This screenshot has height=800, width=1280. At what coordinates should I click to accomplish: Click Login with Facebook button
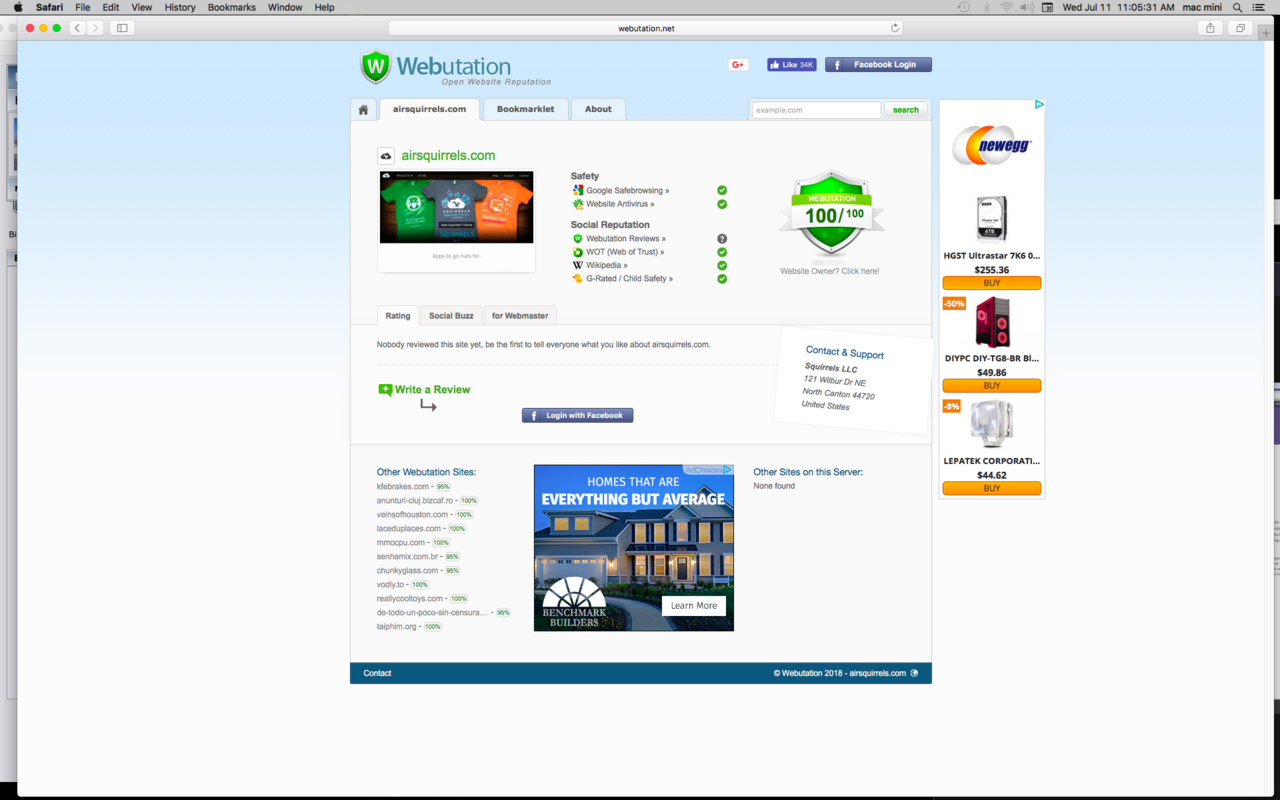coord(577,415)
